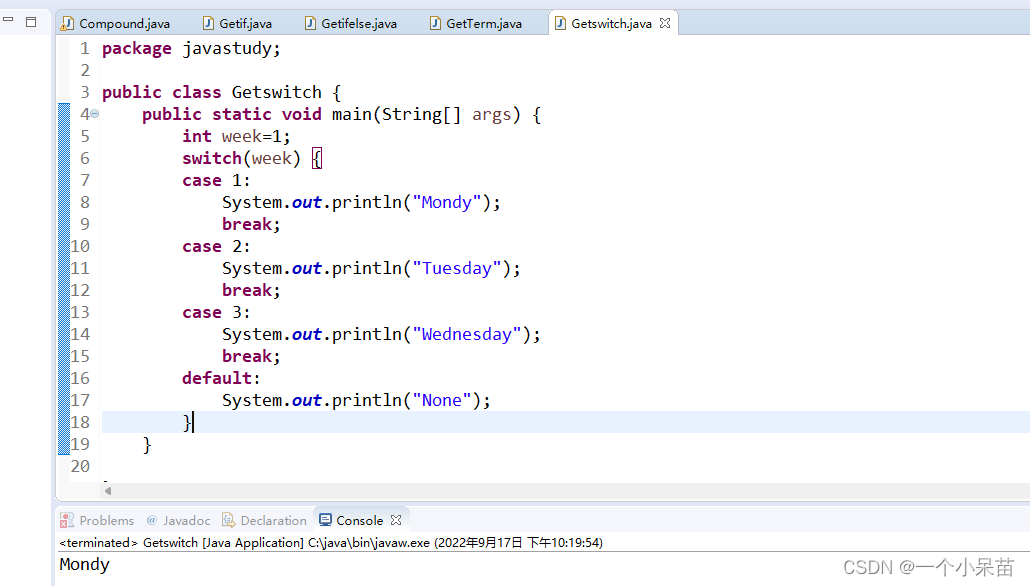Viewport: 1030px width, 586px height.
Task: Click line number 1 in the gutter
Action: (x=85, y=49)
